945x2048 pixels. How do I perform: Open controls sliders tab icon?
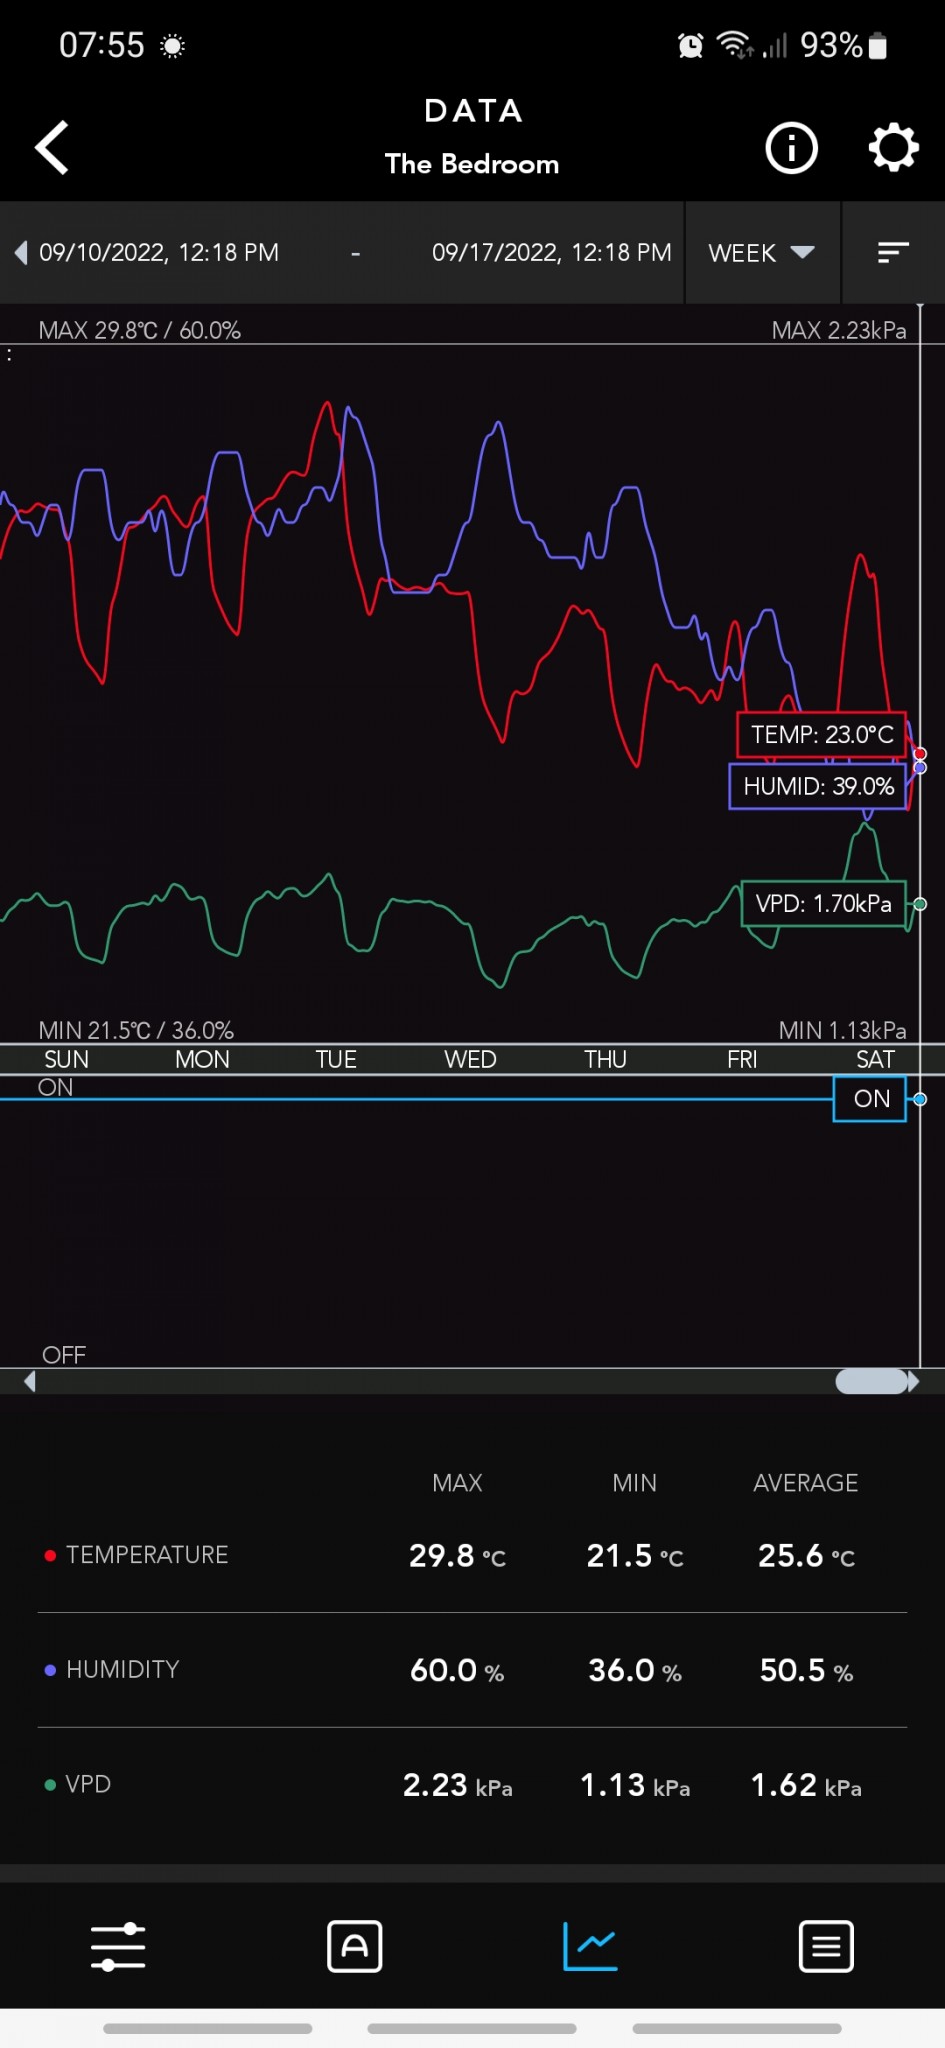click(x=118, y=1946)
